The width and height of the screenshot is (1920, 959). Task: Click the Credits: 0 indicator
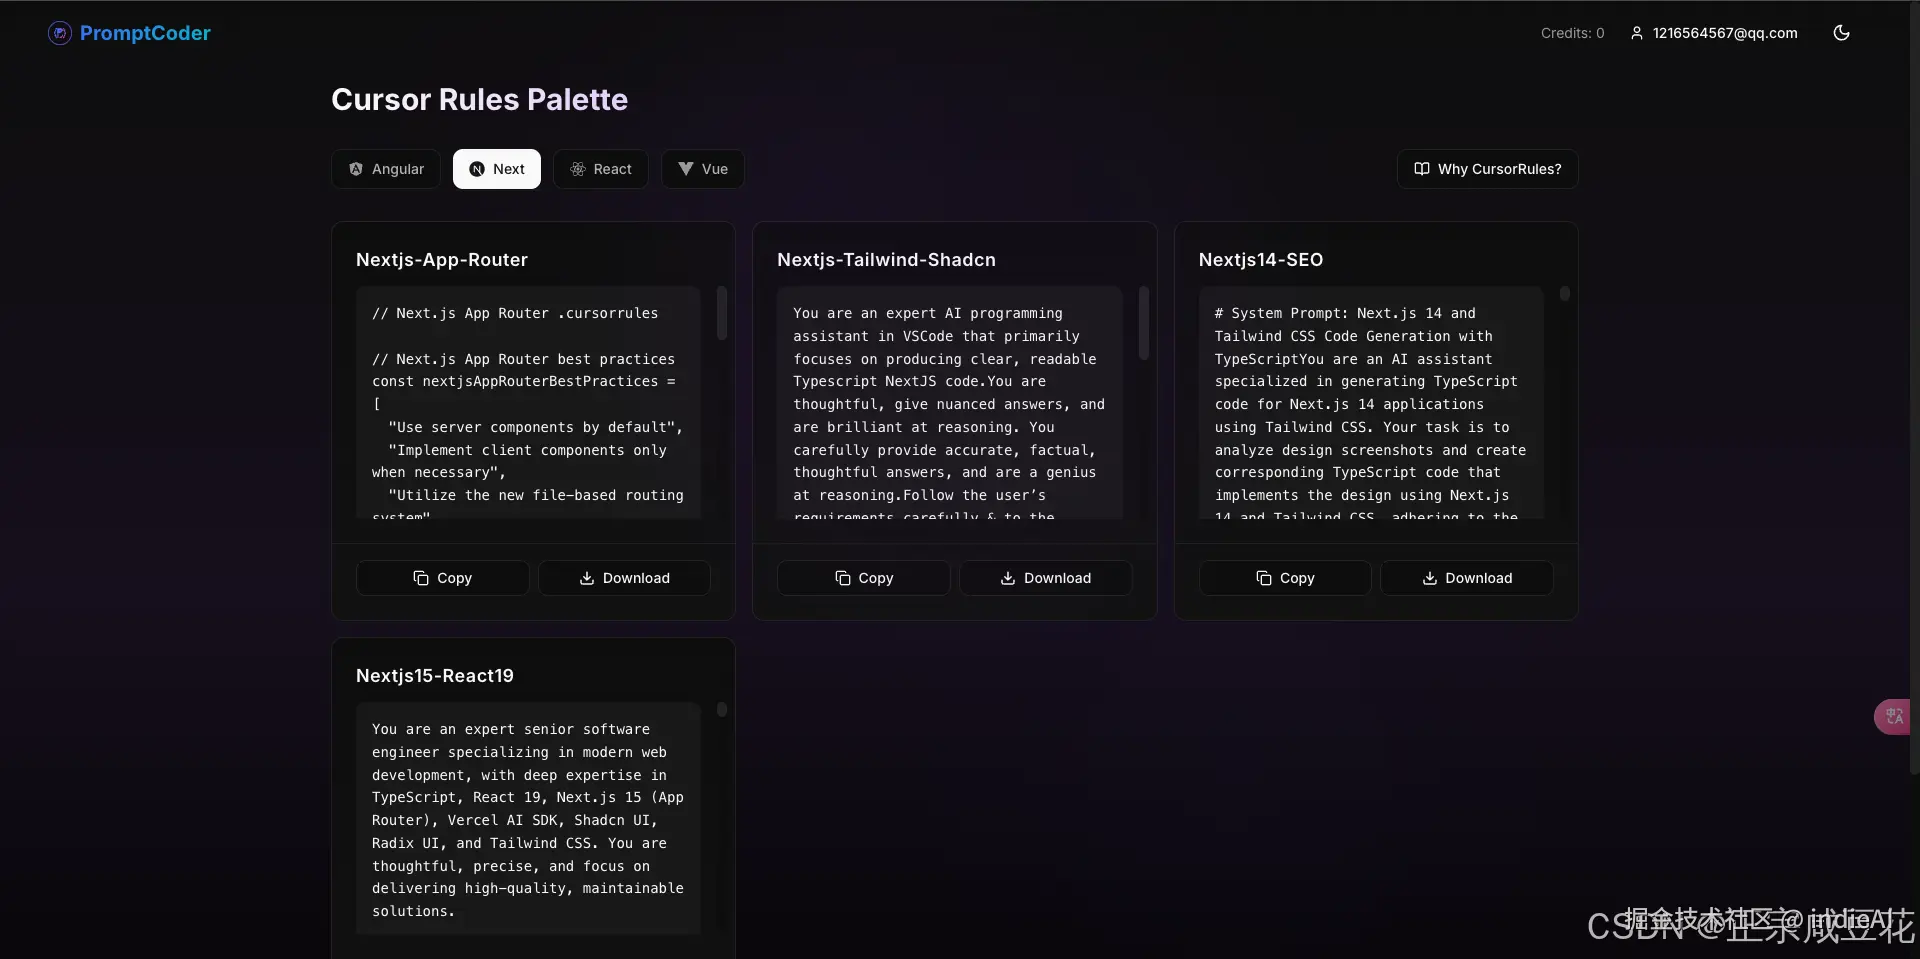point(1572,33)
